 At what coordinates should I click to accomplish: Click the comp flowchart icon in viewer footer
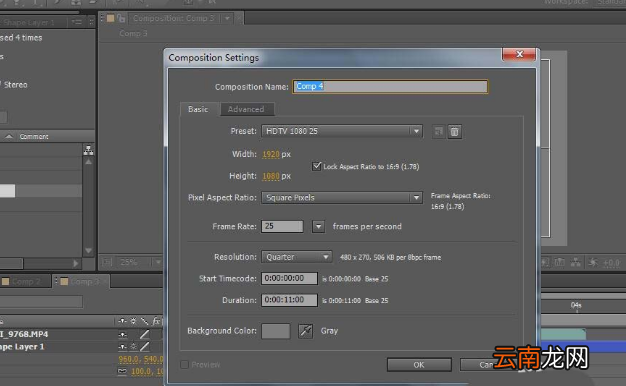(575, 262)
